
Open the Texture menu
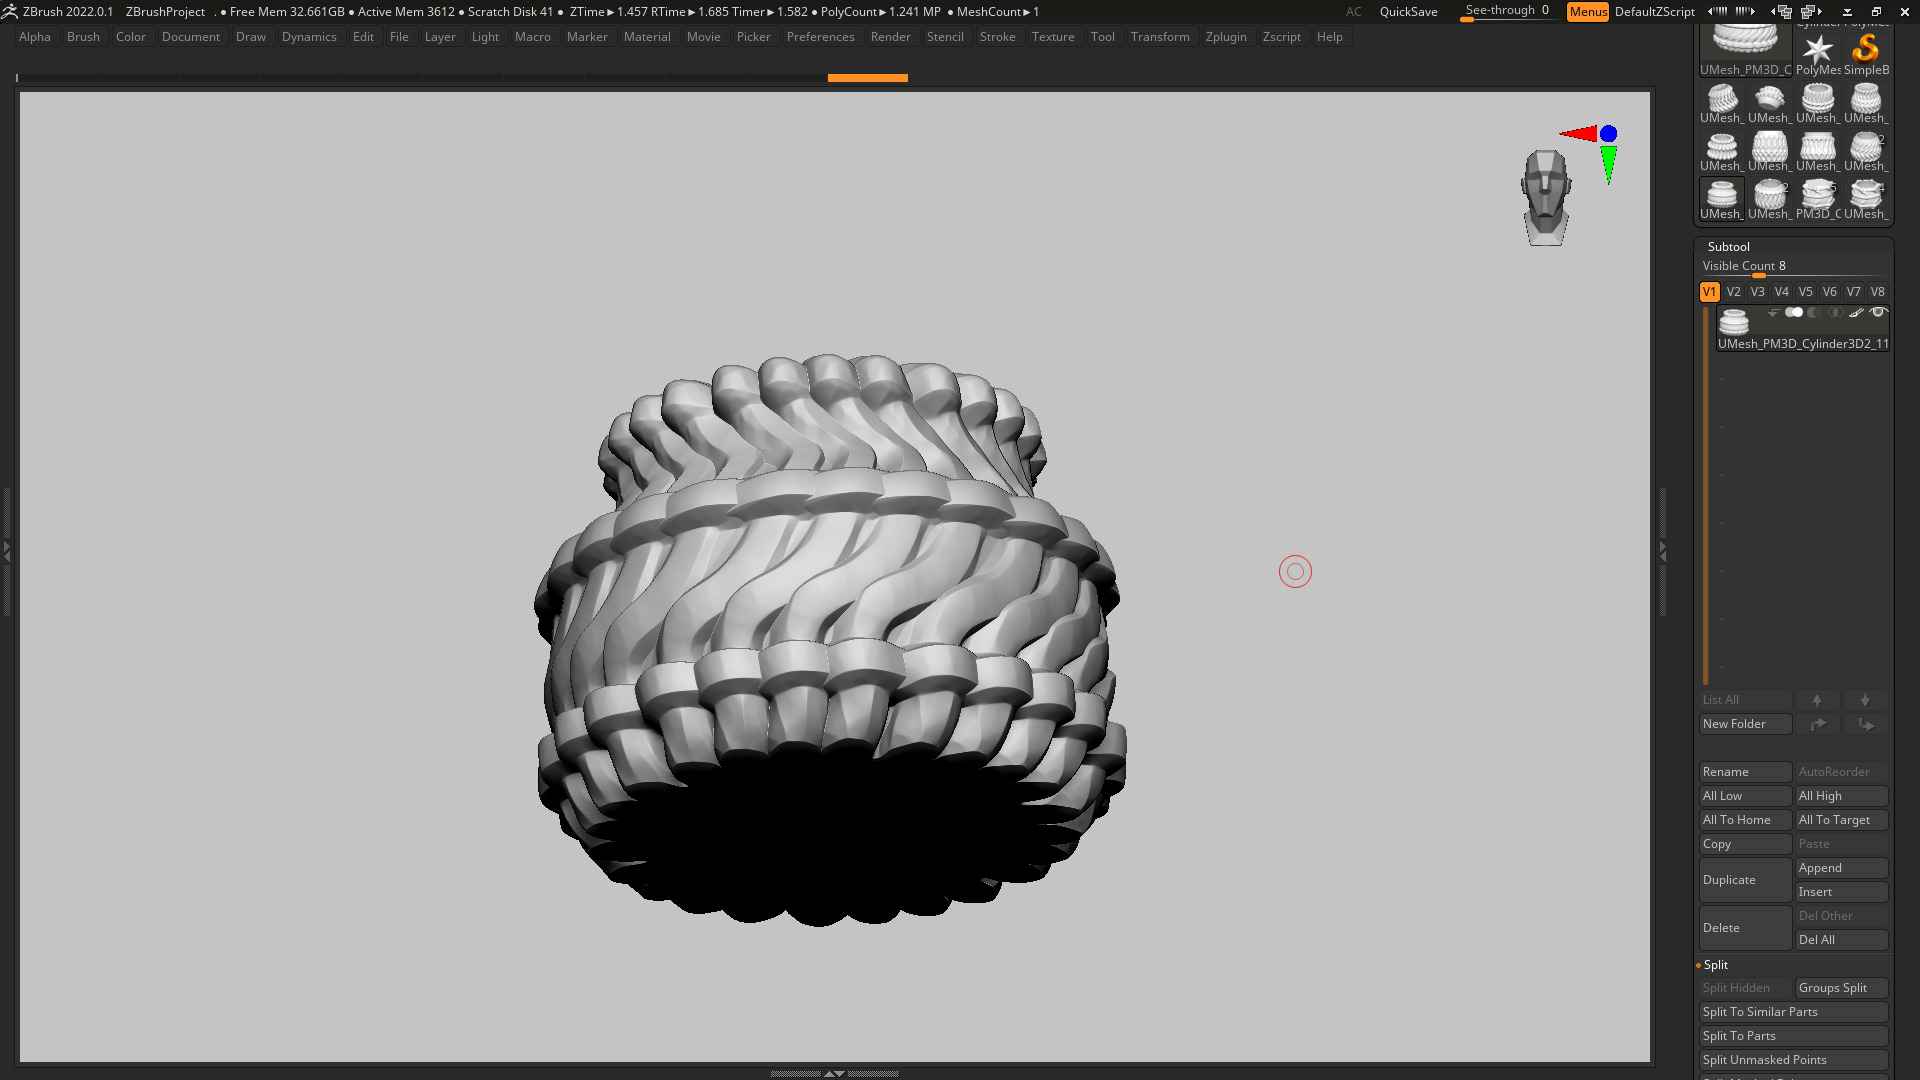click(1053, 37)
